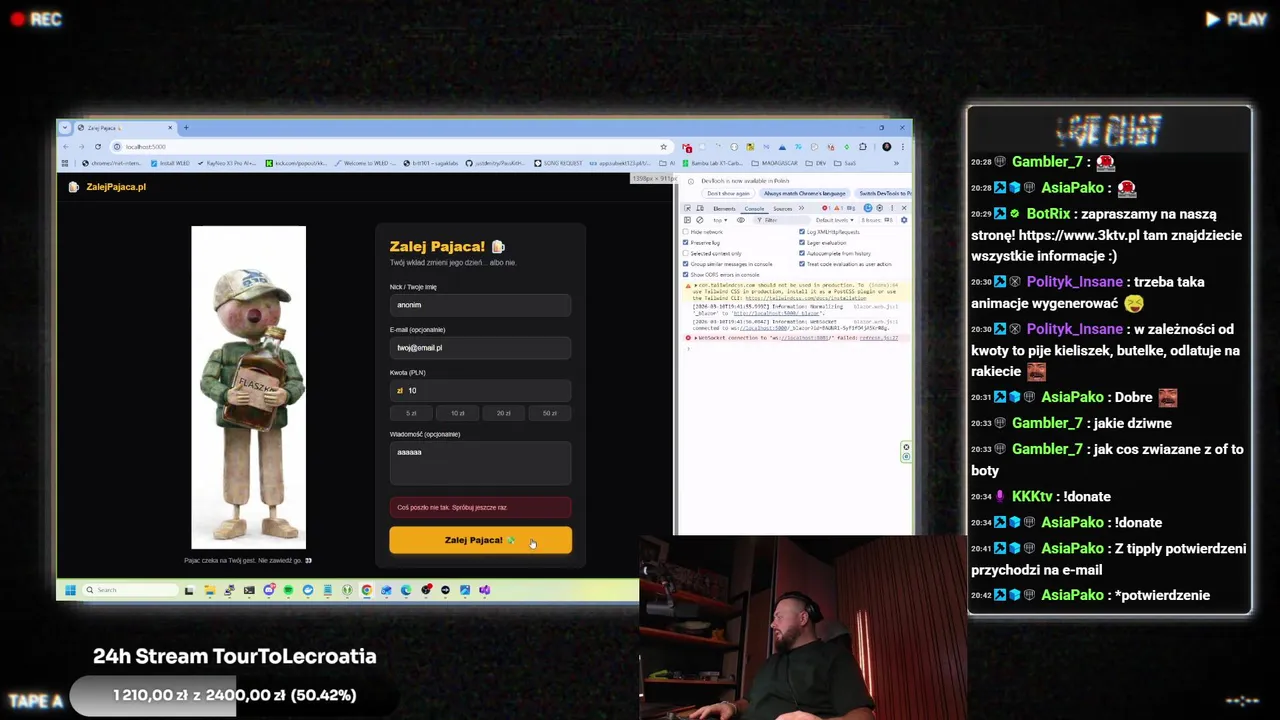Open the Chrome extensions puzzle icon

coord(862,147)
